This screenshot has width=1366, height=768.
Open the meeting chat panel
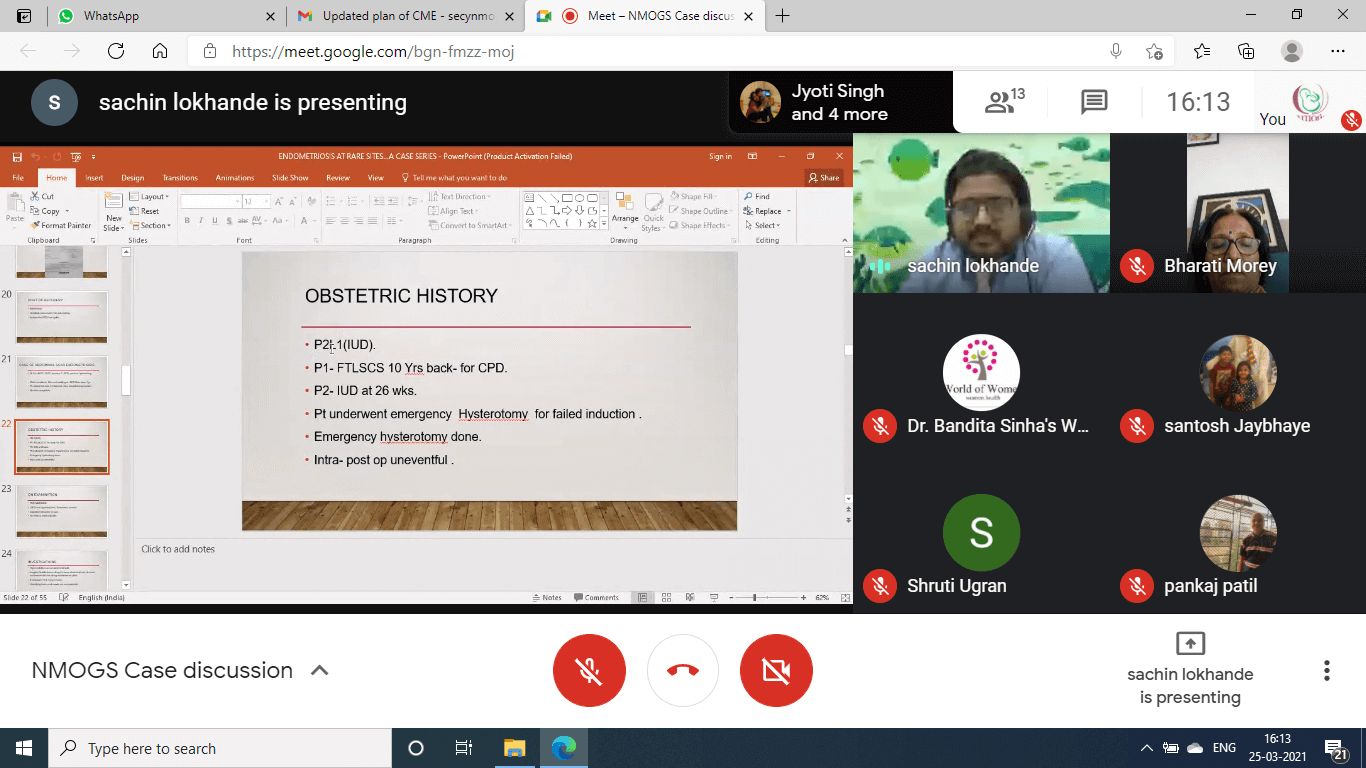click(x=1094, y=101)
